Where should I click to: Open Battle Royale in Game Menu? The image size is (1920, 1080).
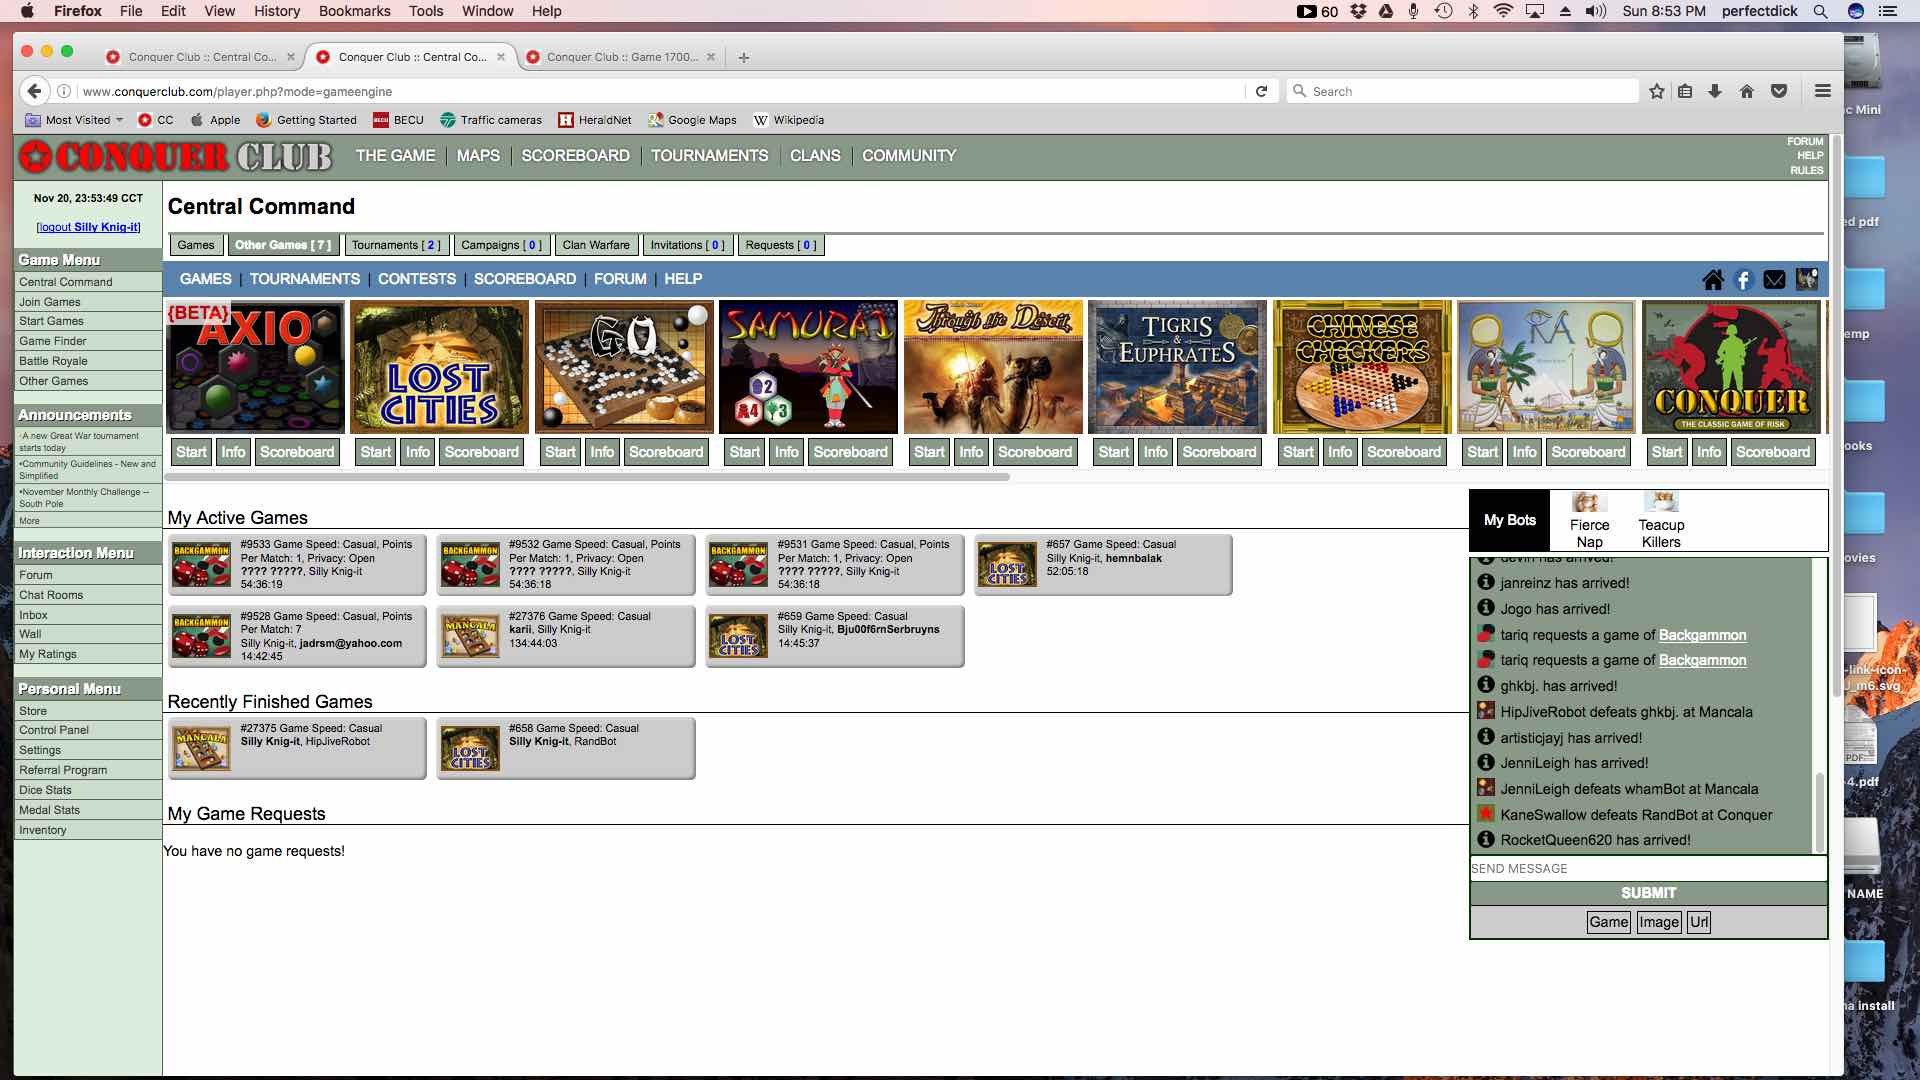click(88, 361)
